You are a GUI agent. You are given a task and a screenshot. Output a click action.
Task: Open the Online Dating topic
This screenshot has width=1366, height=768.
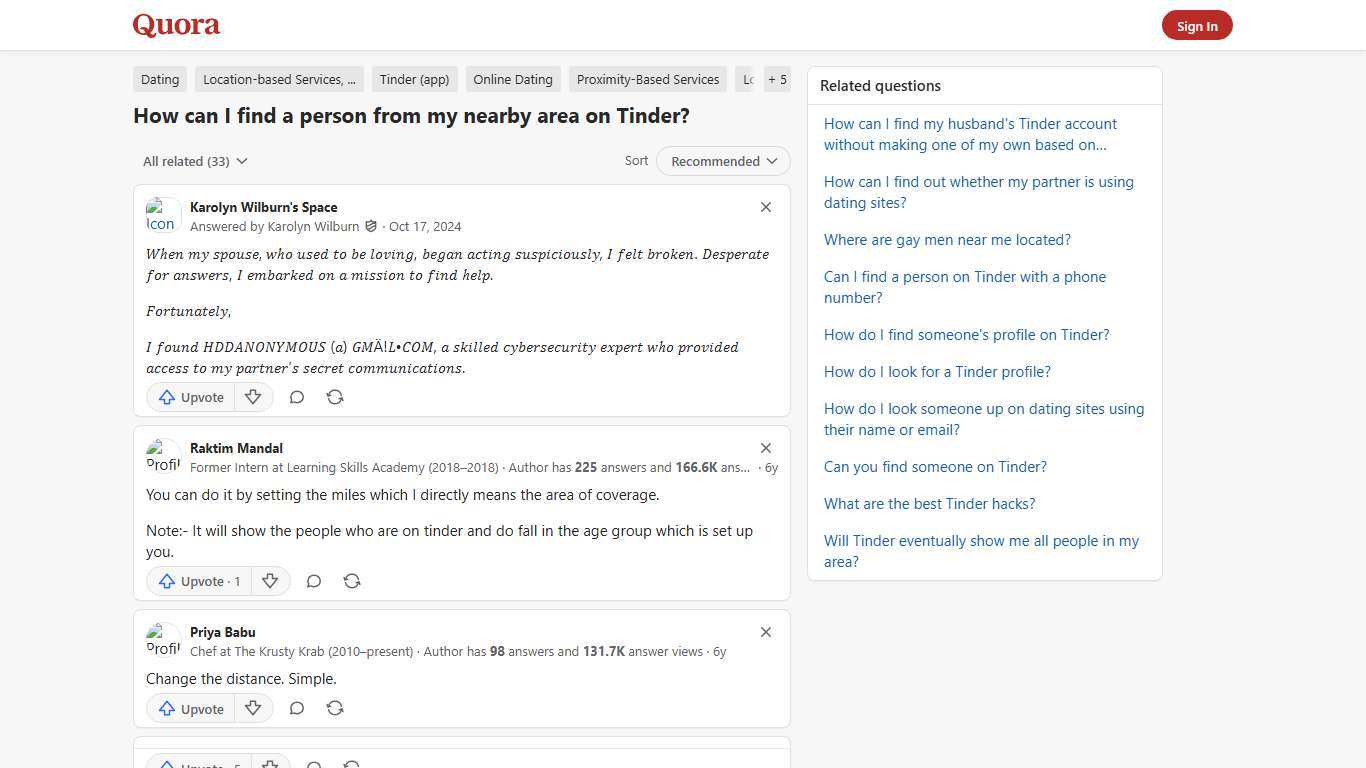tap(513, 79)
